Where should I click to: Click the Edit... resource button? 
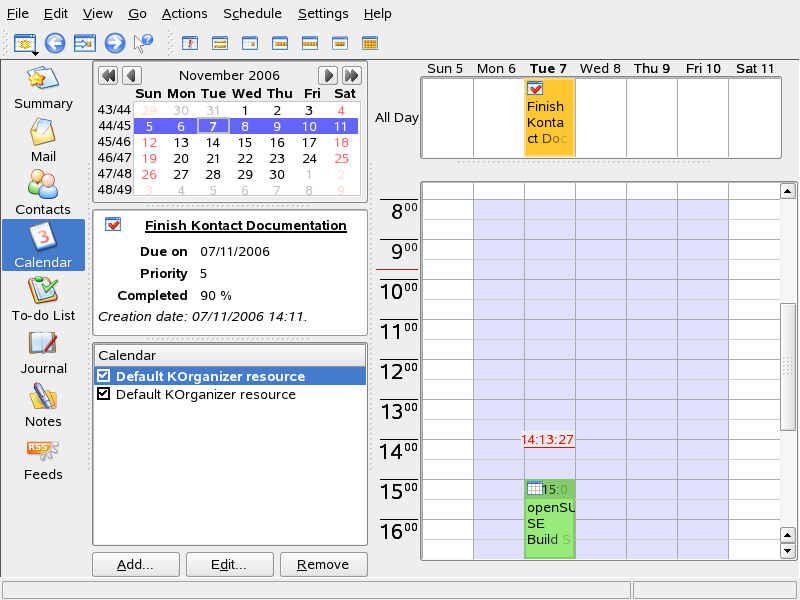(230, 564)
